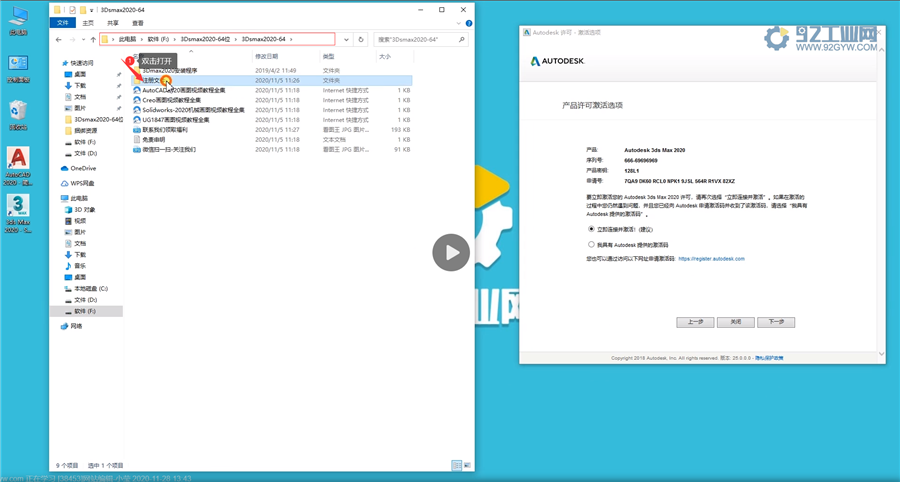Open 本地磁盘 (C:) drive
Screen dimensions: 900x482
click(x=91, y=289)
